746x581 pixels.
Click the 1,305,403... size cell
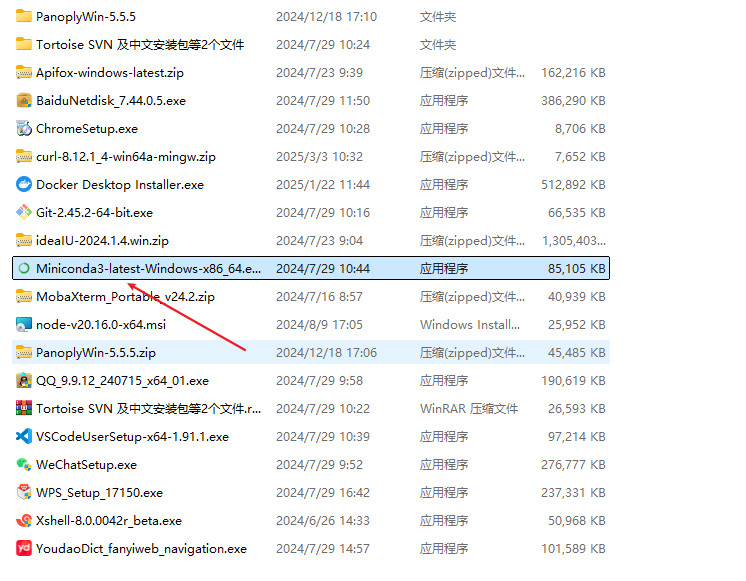click(x=574, y=241)
